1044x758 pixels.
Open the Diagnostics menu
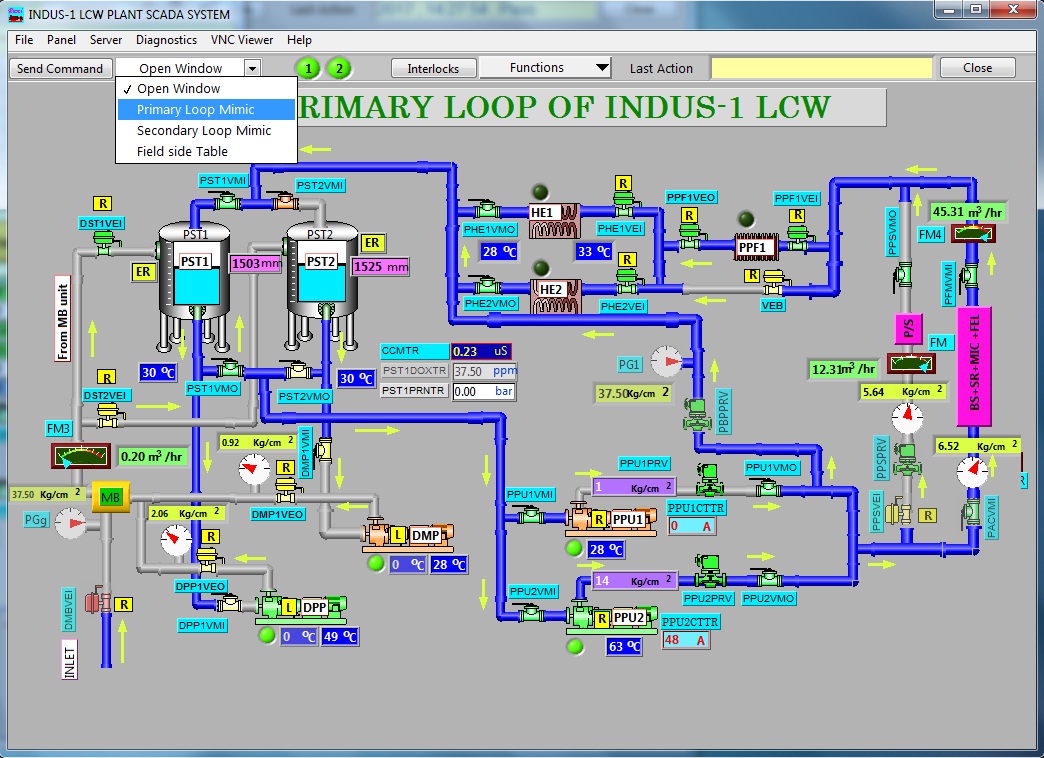point(166,40)
